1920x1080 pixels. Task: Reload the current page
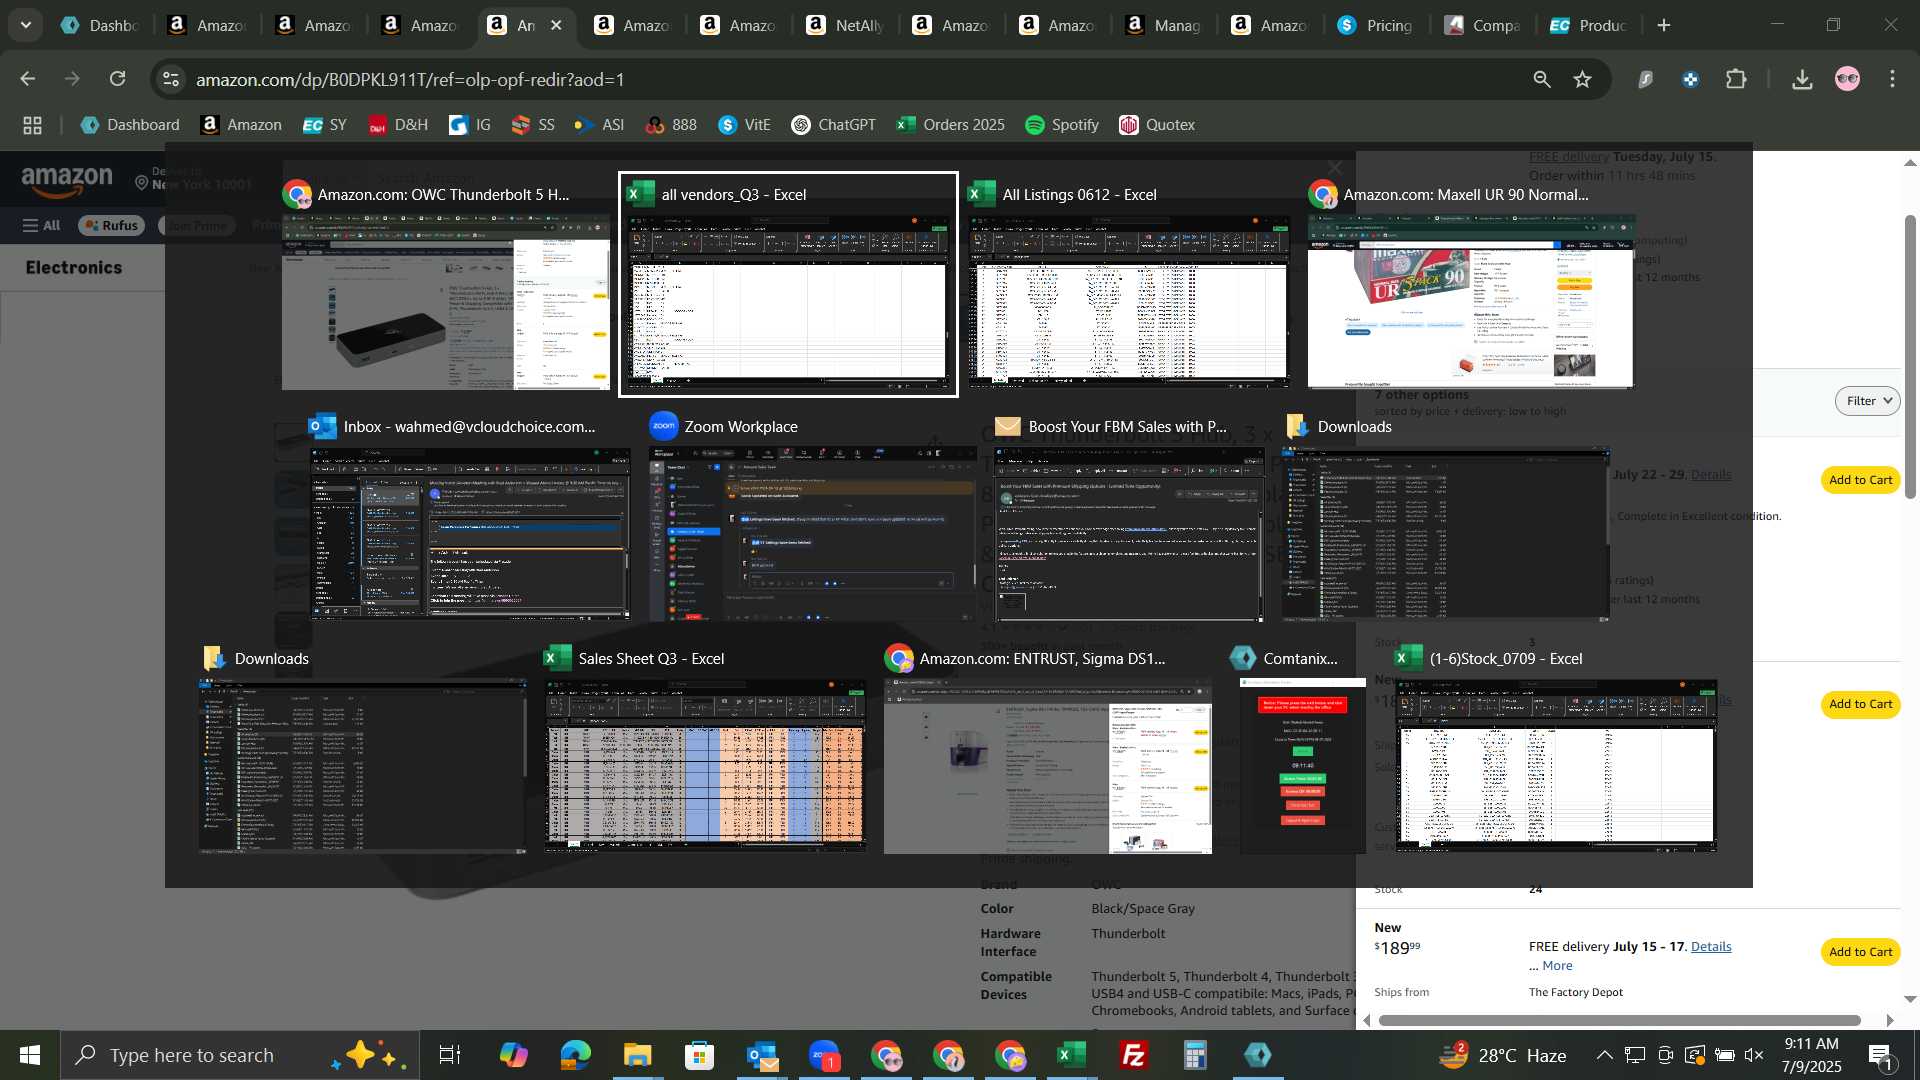118,79
